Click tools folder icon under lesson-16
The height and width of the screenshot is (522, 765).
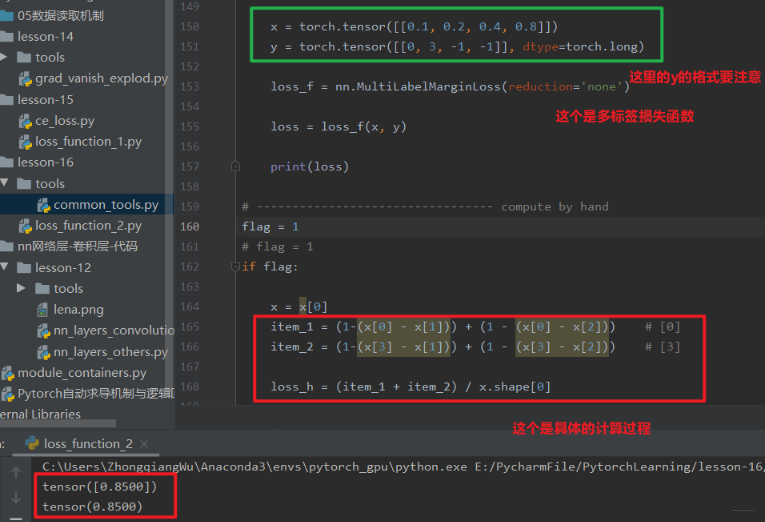[x=24, y=184]
